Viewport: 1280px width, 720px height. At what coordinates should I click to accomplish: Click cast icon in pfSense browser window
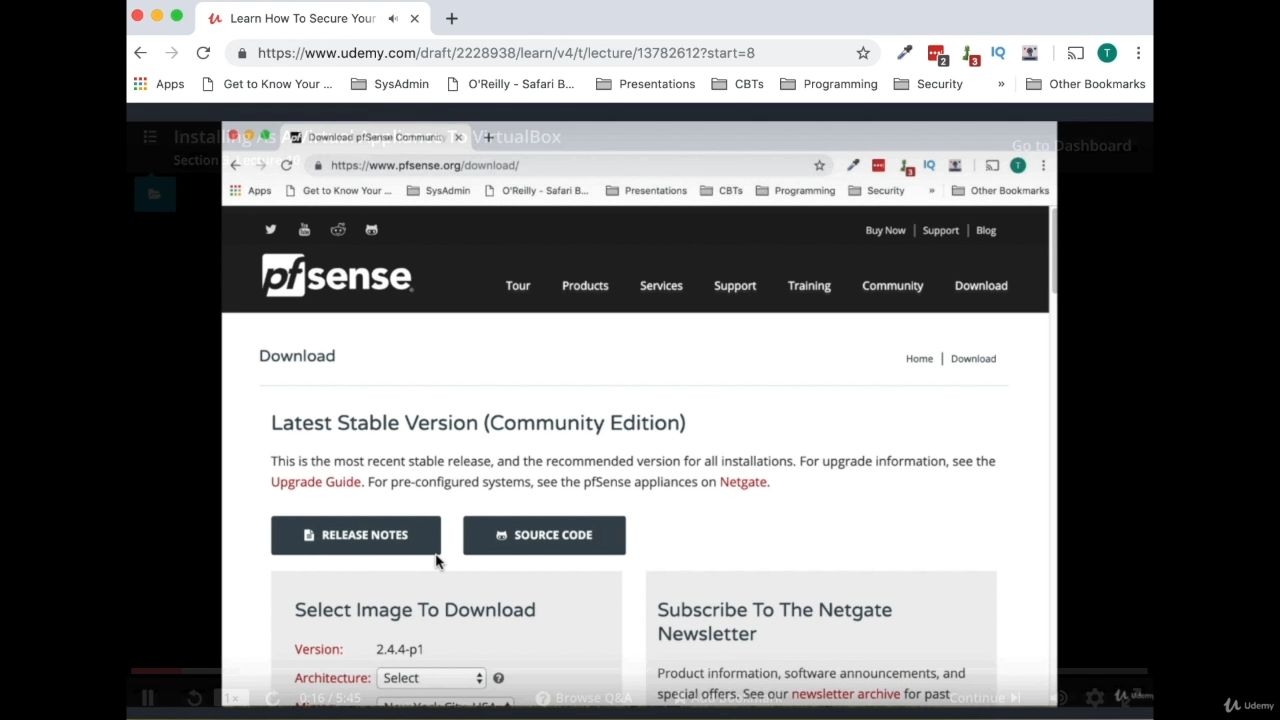[x=992, y=165]
